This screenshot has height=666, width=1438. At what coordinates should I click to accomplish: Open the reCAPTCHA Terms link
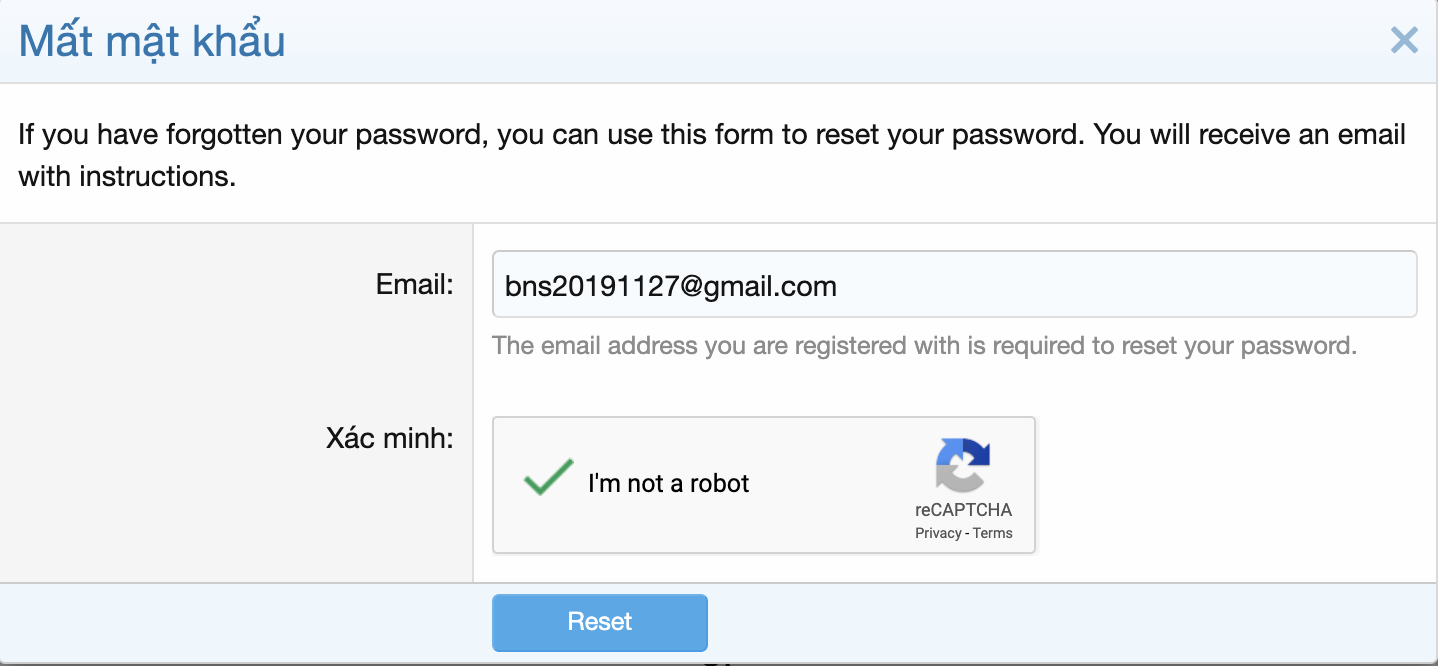[993, 533]
